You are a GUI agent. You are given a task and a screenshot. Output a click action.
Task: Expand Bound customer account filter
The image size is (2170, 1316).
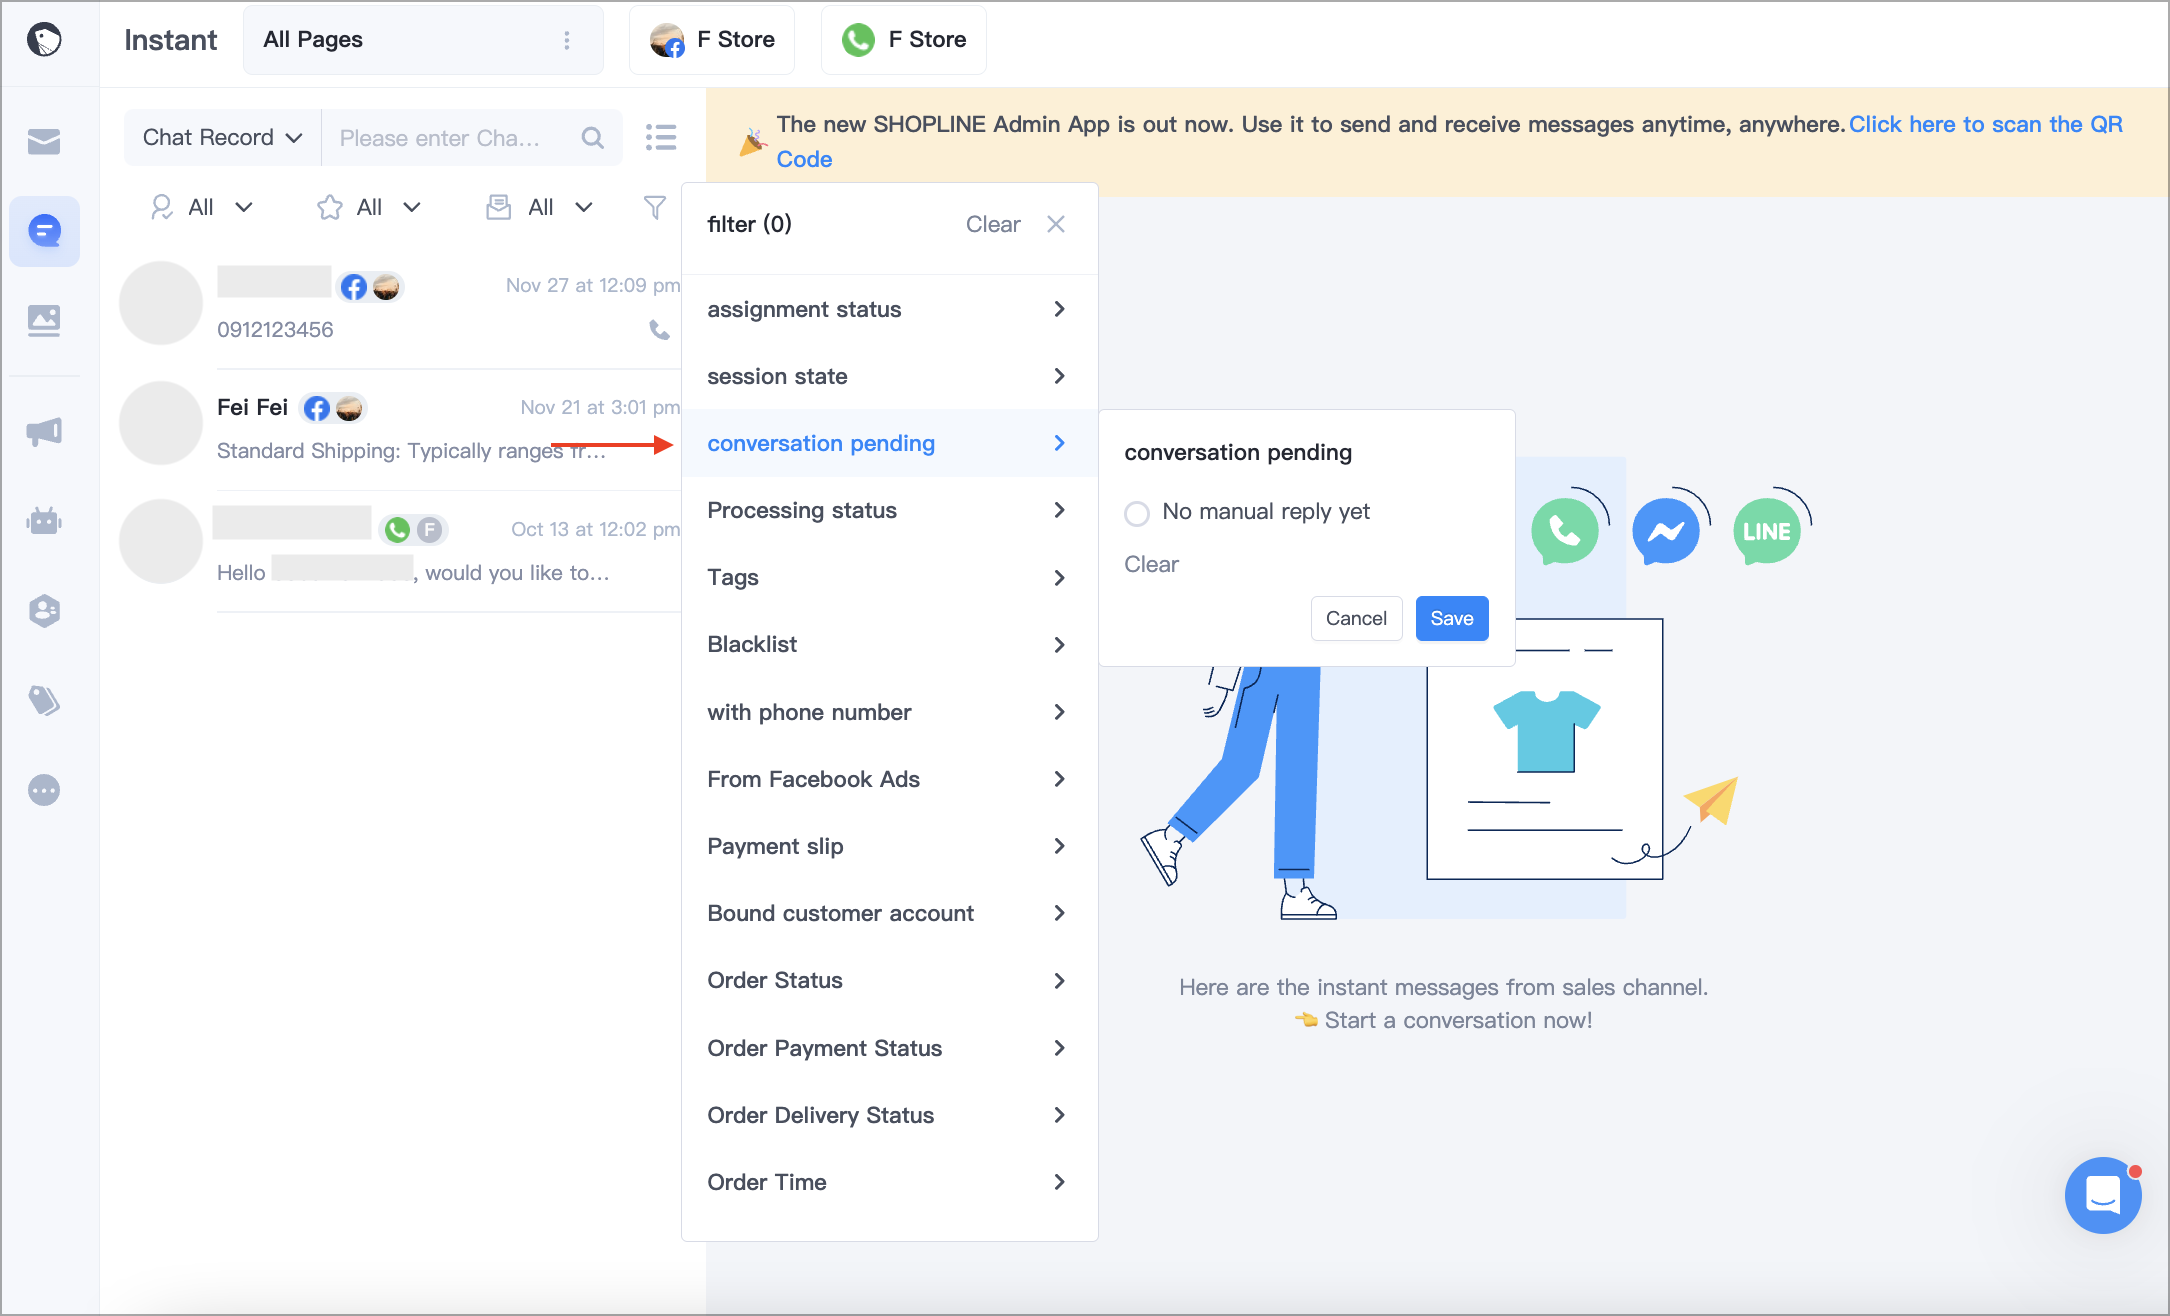(x=889, y=913)
